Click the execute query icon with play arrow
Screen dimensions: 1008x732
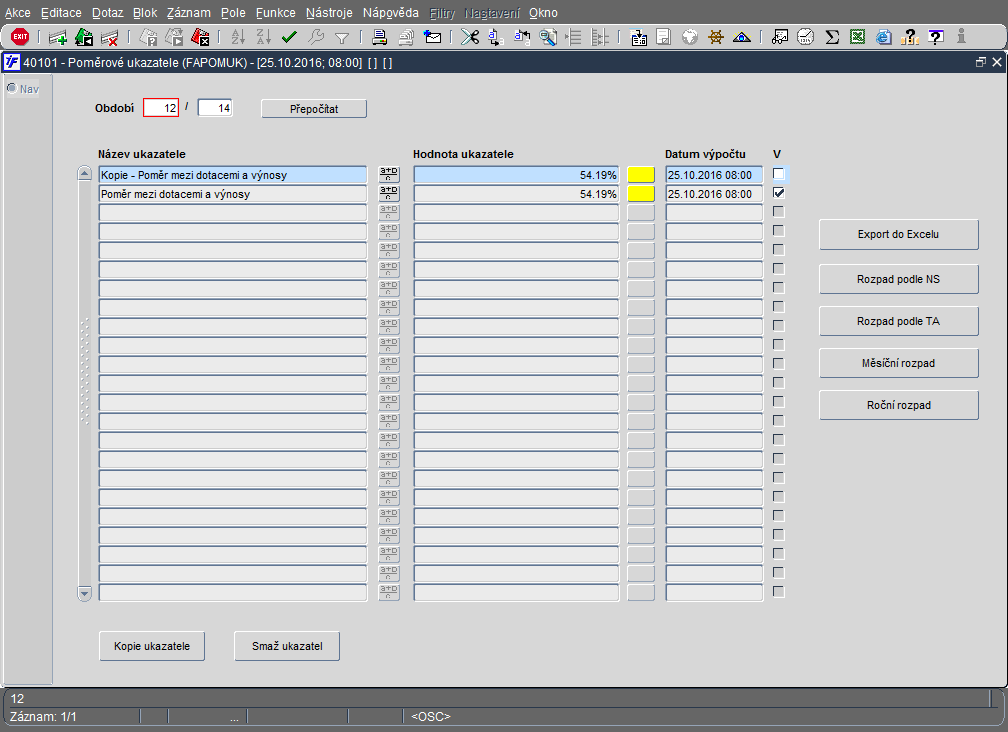pos(174,37)
